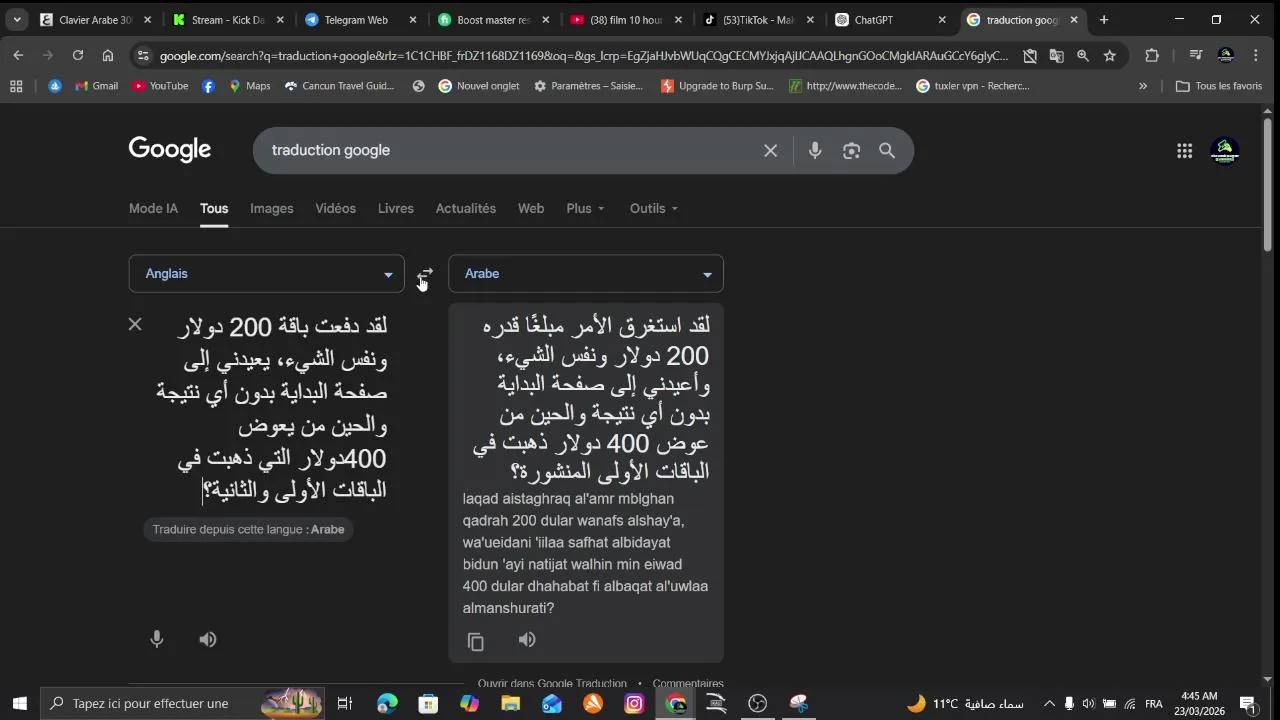Close the Clavier Arabe browser tab
Screen dimensions: 1280x720
click(x=148, y=20)
